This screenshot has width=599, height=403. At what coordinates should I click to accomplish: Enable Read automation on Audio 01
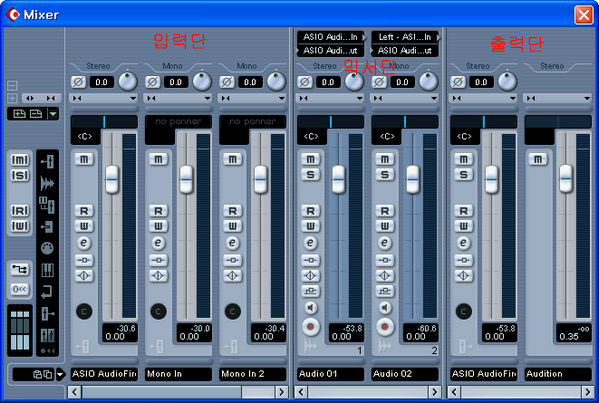tap(311, 211)
